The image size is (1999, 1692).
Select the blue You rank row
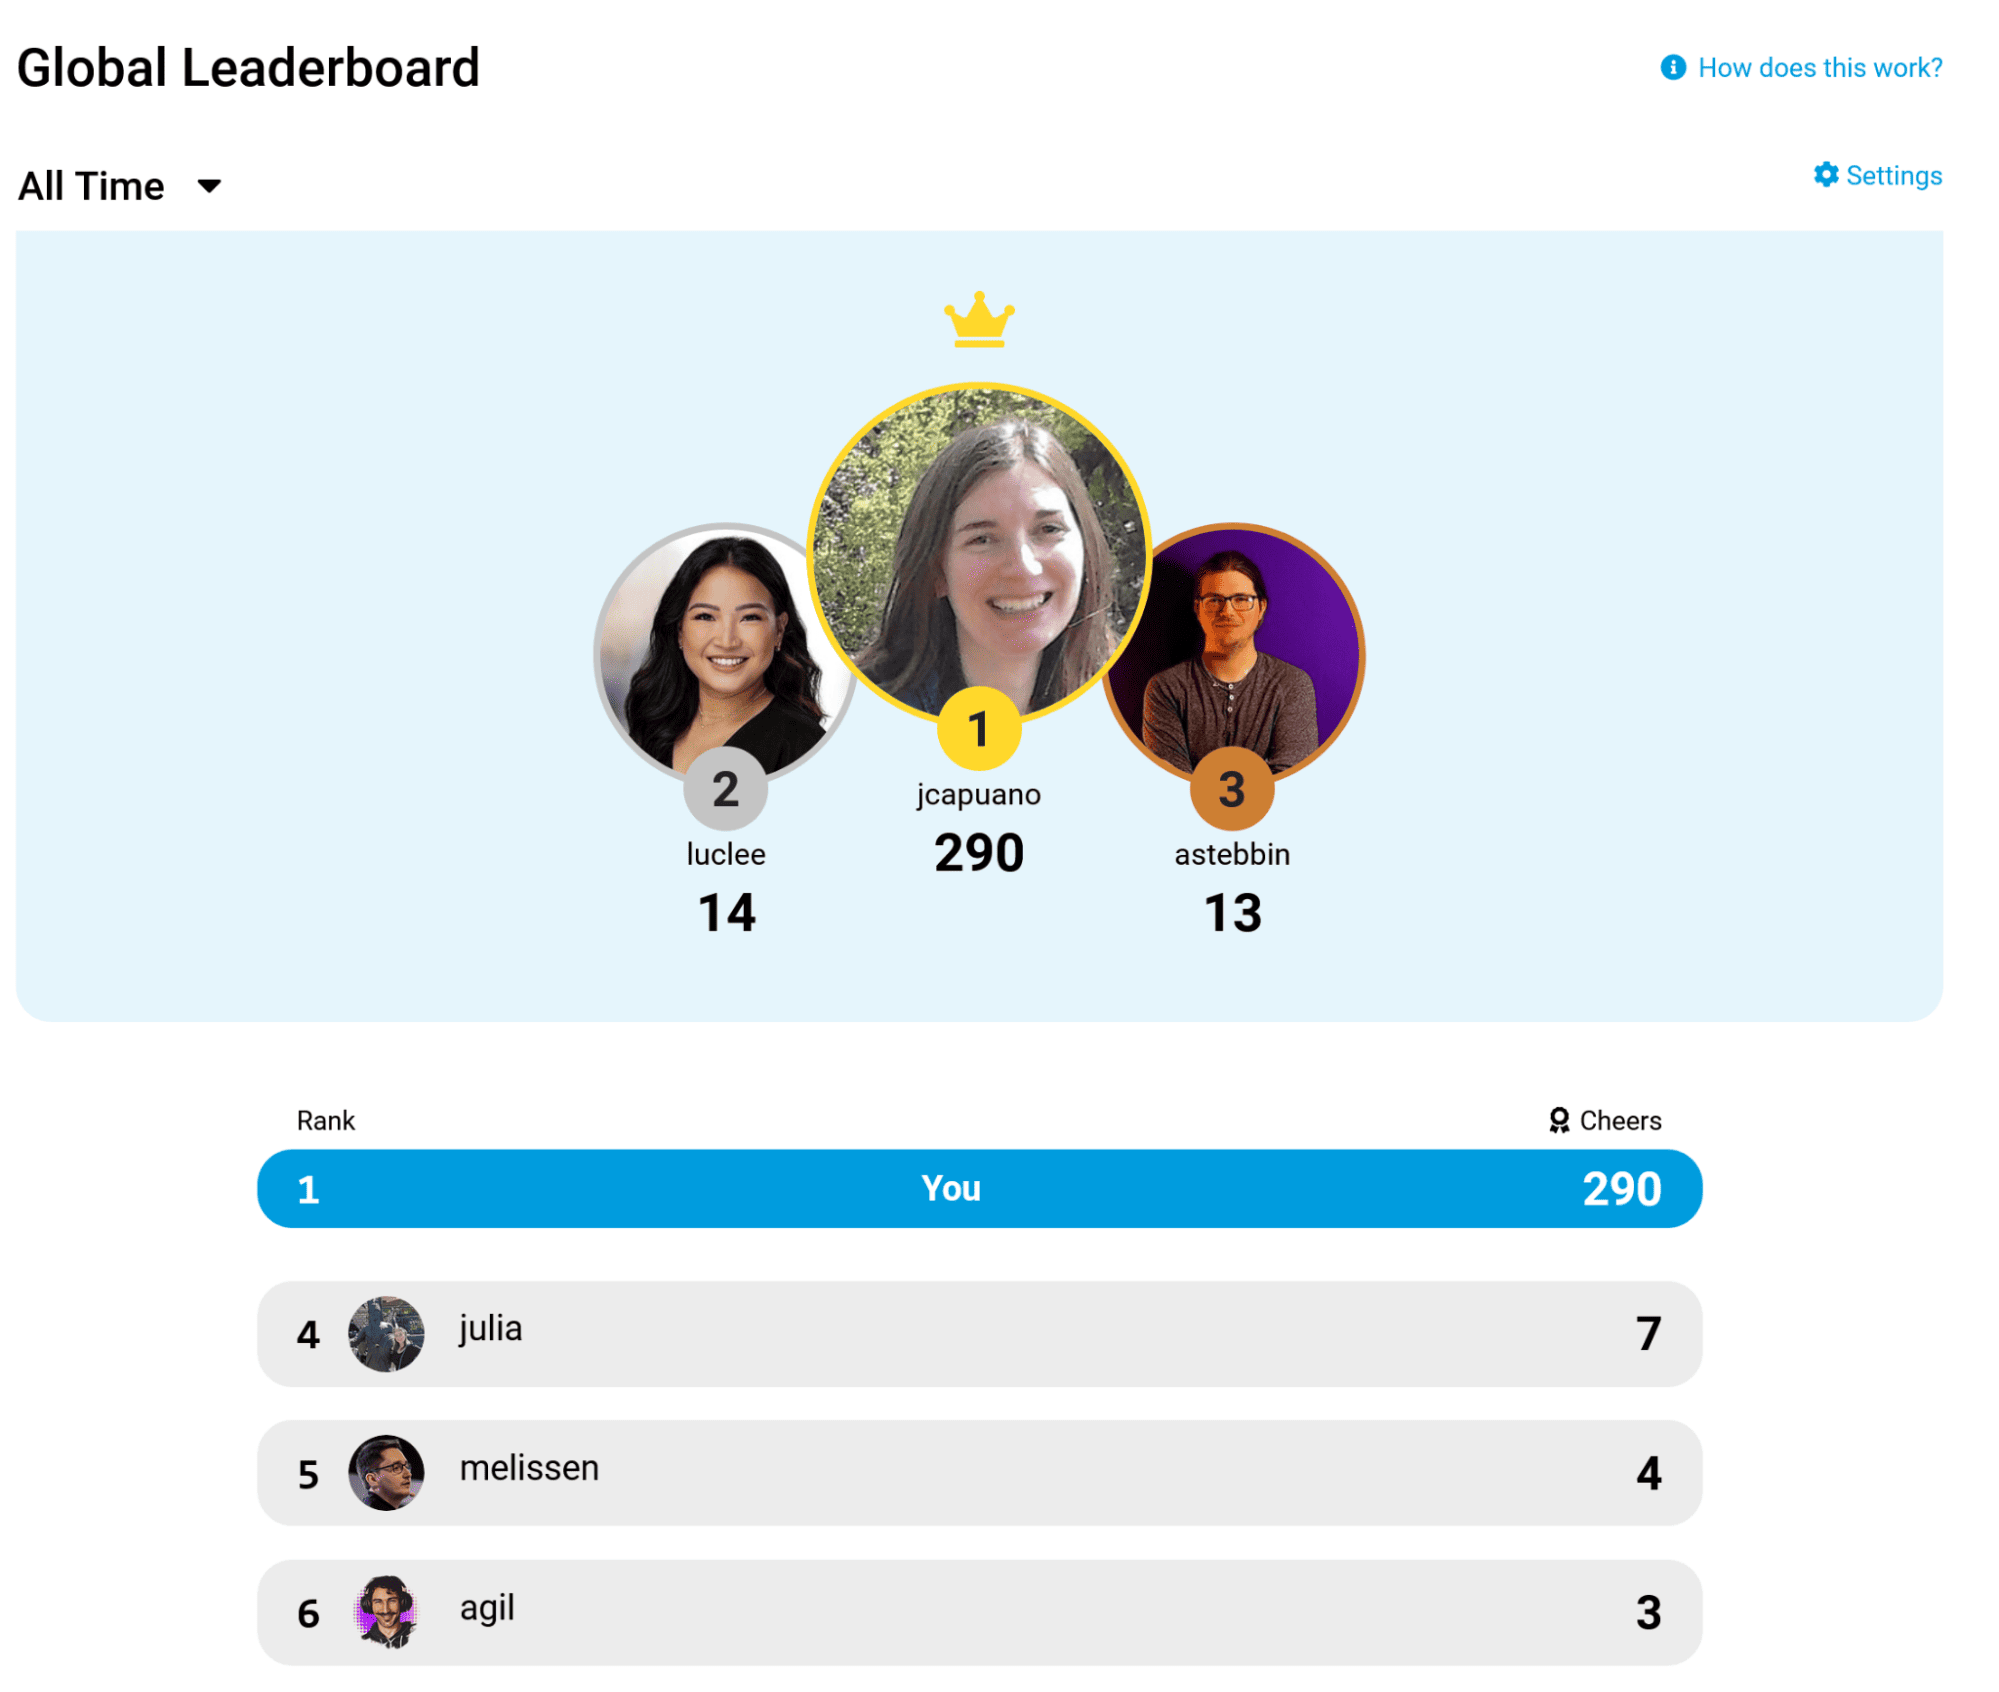point(979,1188)
